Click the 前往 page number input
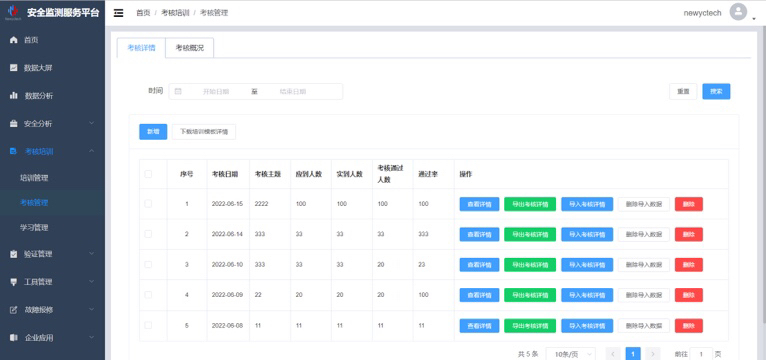The width and height of the screenshot is (766, 360). coord(701,354)
